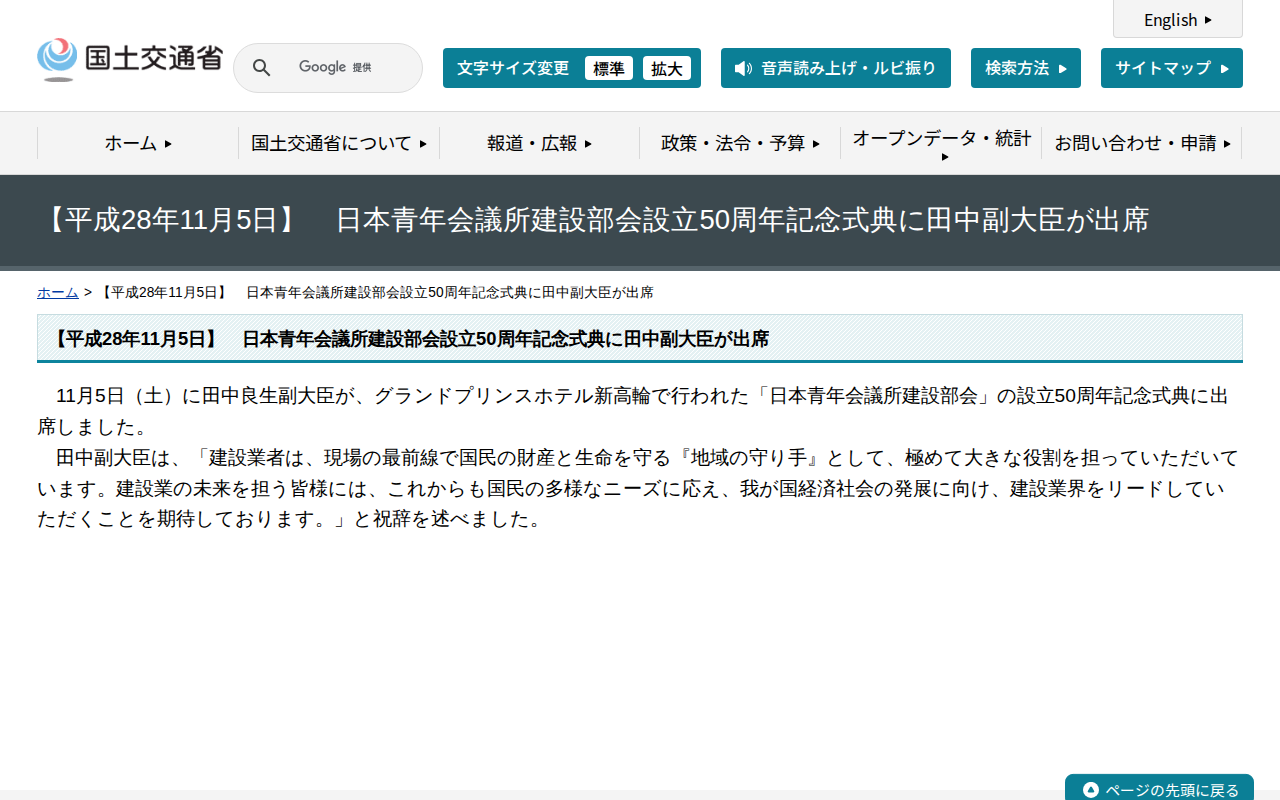Click inside the Google search input field
The image size is (1280, 800).
[x=340, y=67]
